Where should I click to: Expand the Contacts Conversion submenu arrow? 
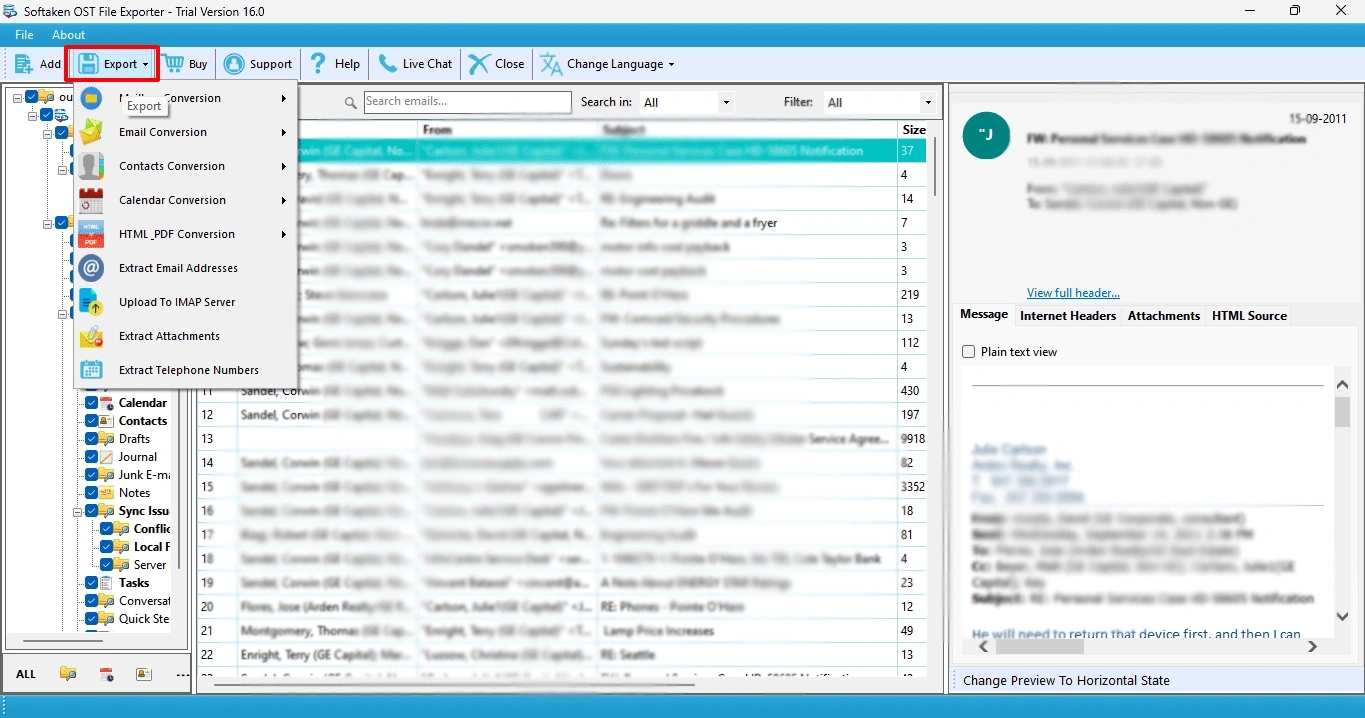pos(284,166)
